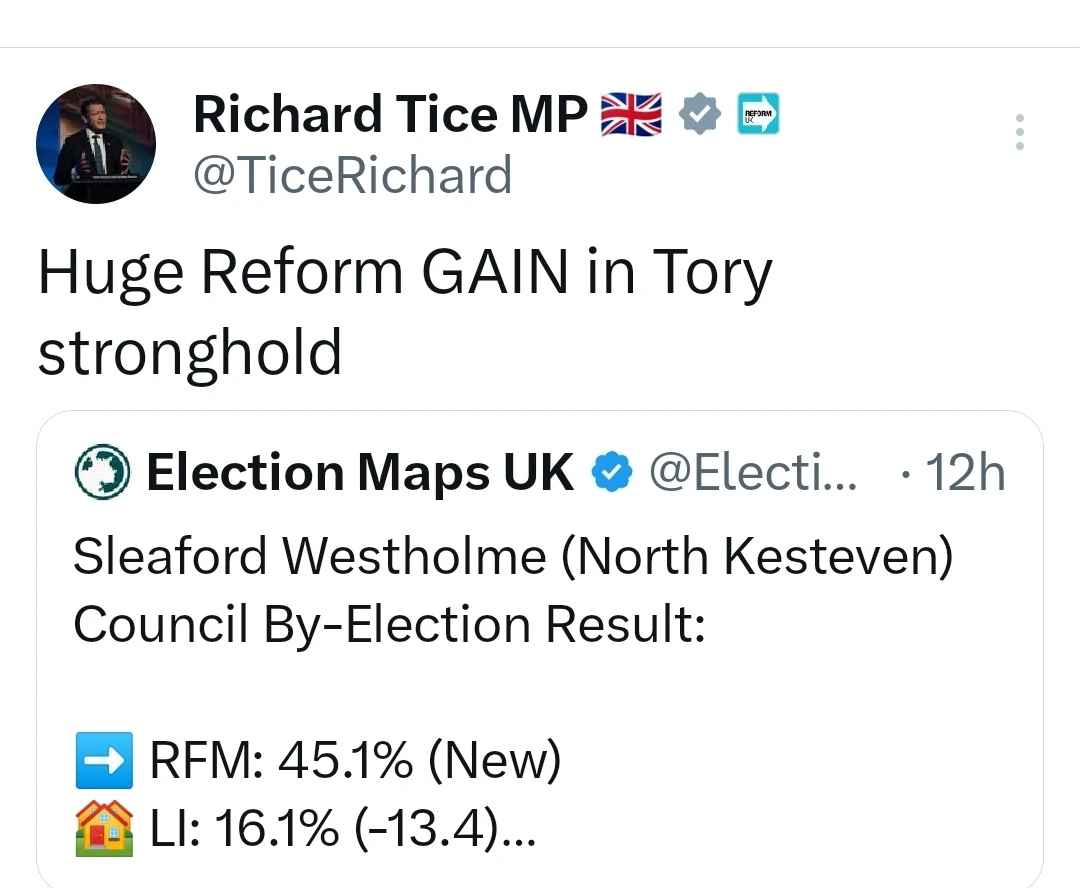Click the 12h timestamp on quoted post

tap(964, 473)
